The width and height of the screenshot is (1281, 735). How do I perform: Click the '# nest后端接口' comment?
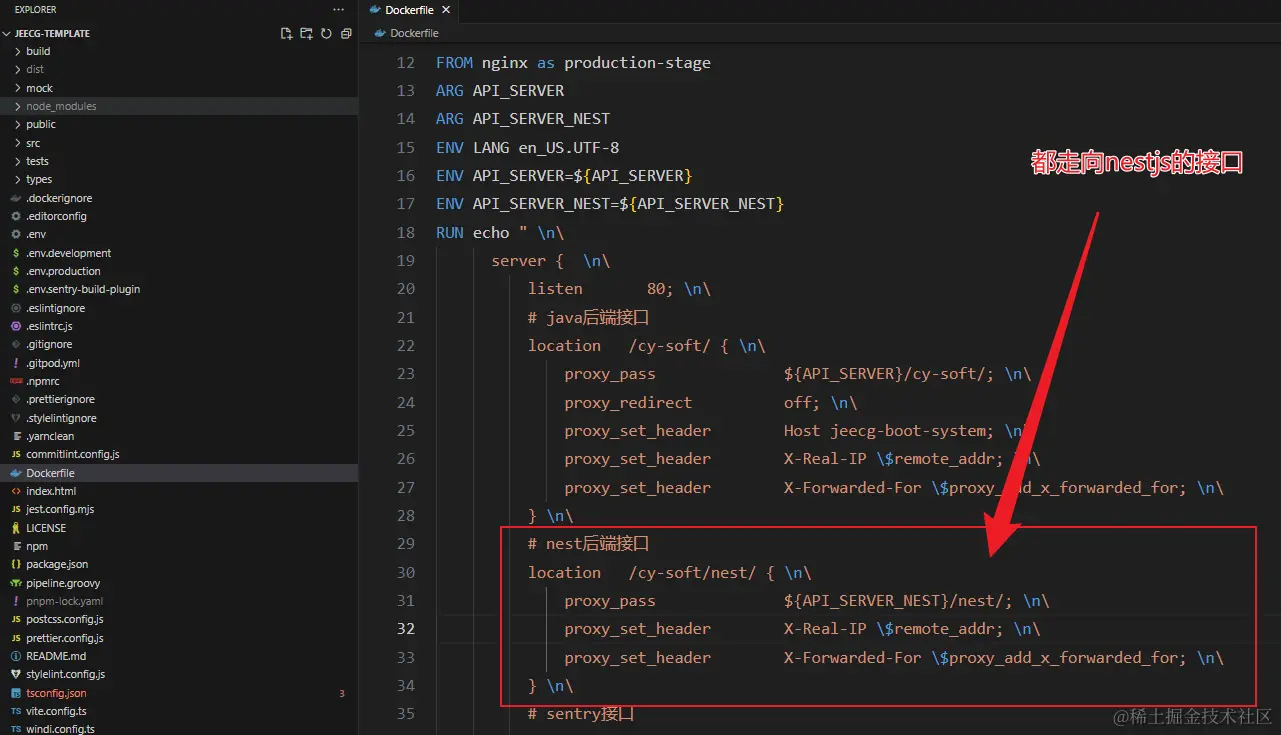(589, 544)
